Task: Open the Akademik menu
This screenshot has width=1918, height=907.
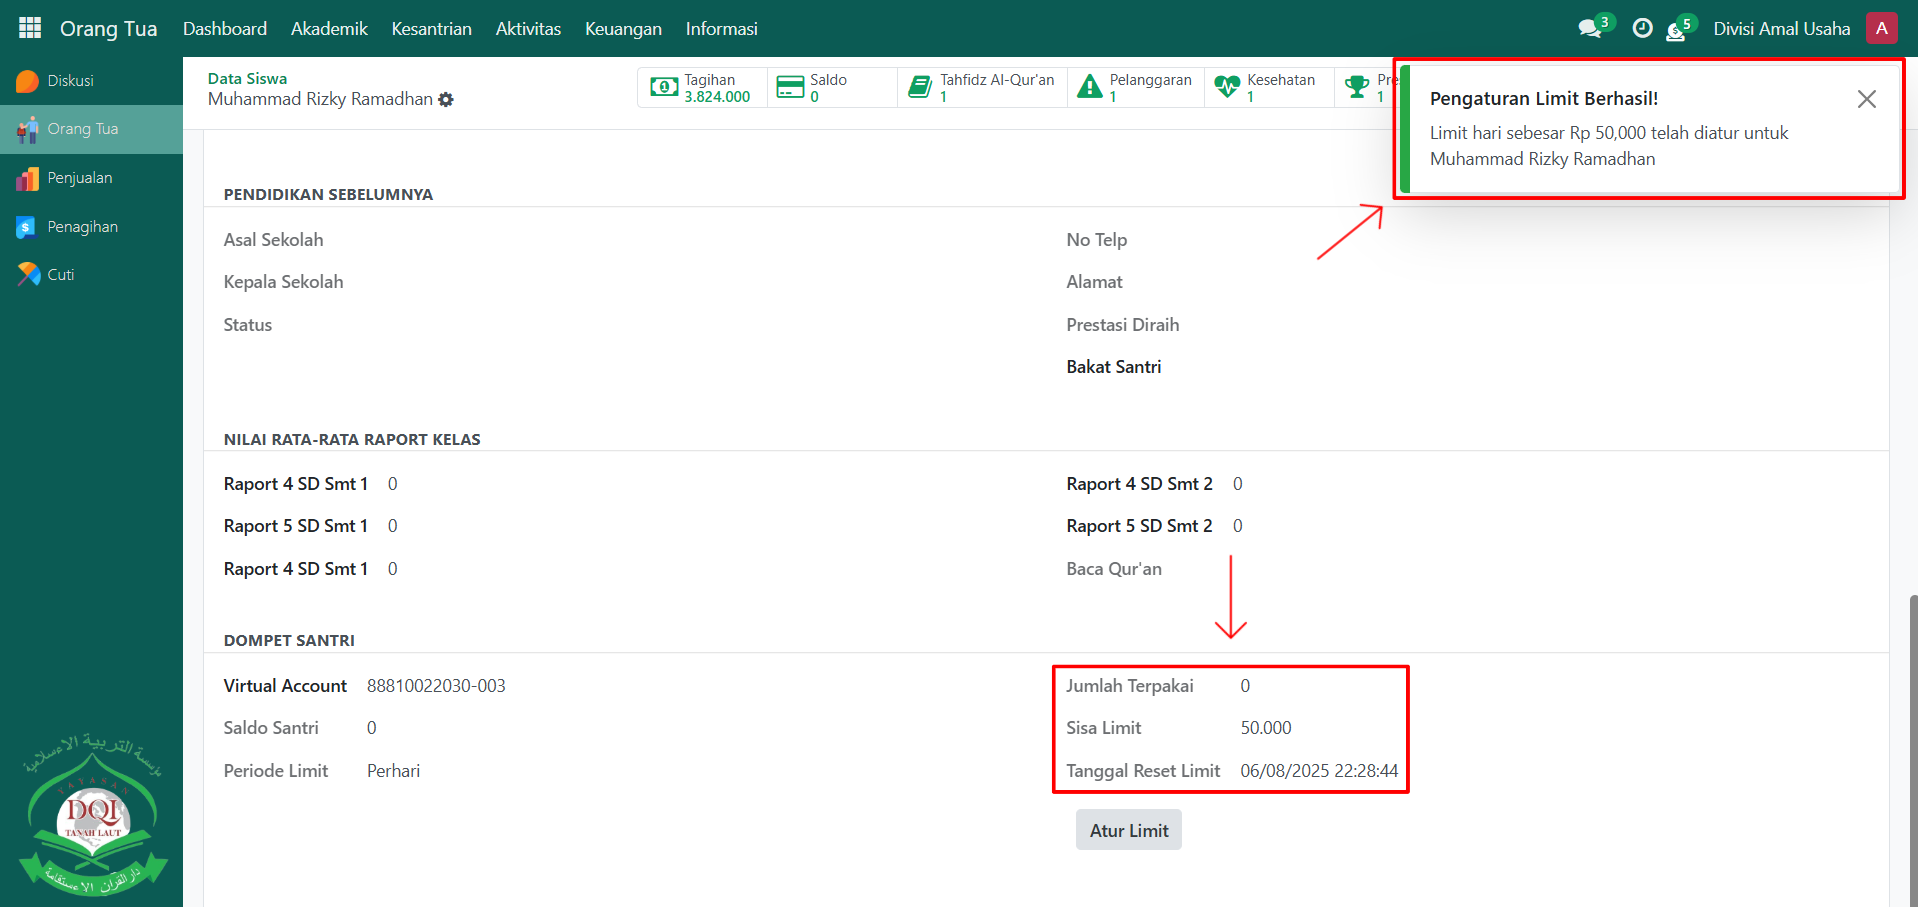Action: [329, 29]
